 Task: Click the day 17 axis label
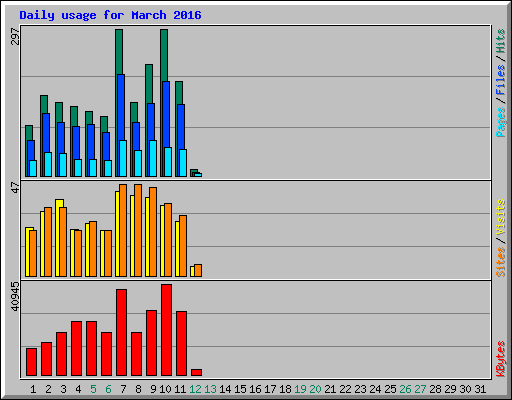270,389
